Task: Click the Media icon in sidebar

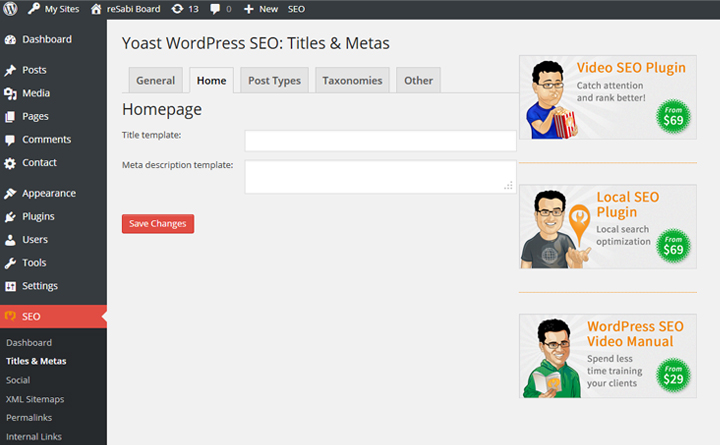Action: click(x=10, y=93)
